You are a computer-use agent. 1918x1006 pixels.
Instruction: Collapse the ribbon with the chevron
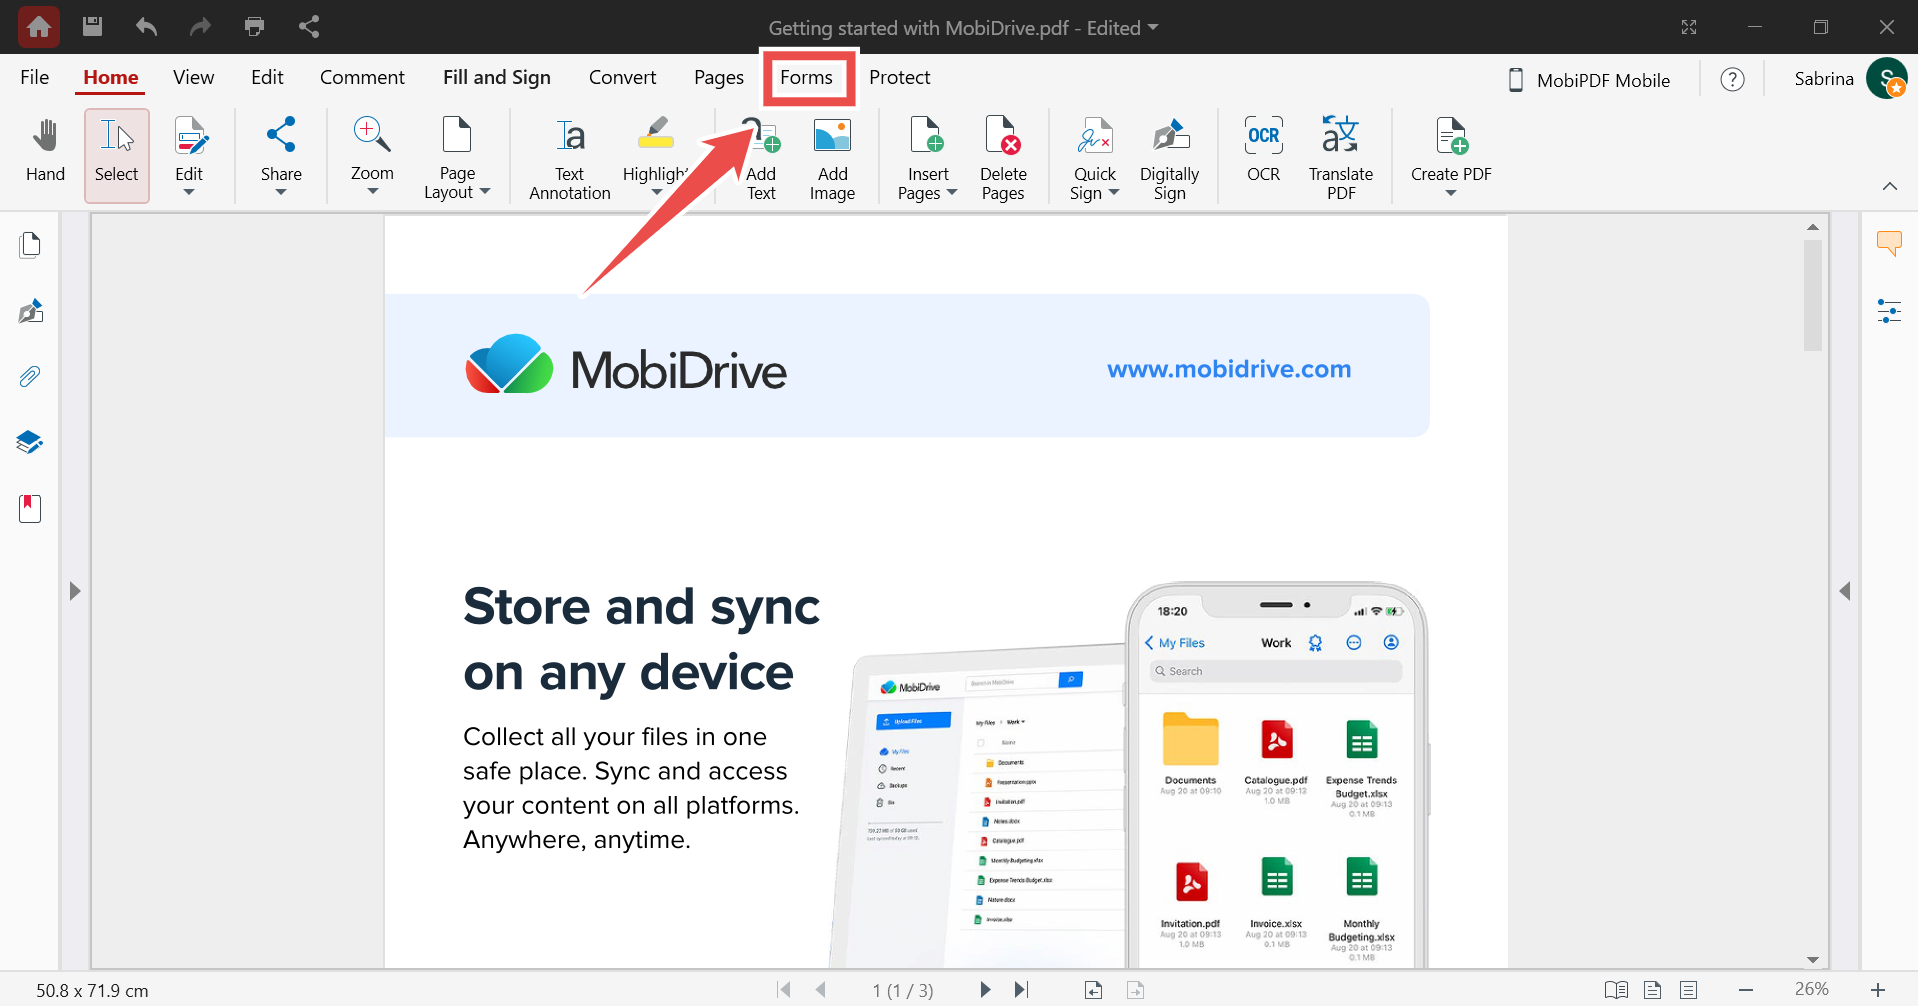coord(1889,186)
